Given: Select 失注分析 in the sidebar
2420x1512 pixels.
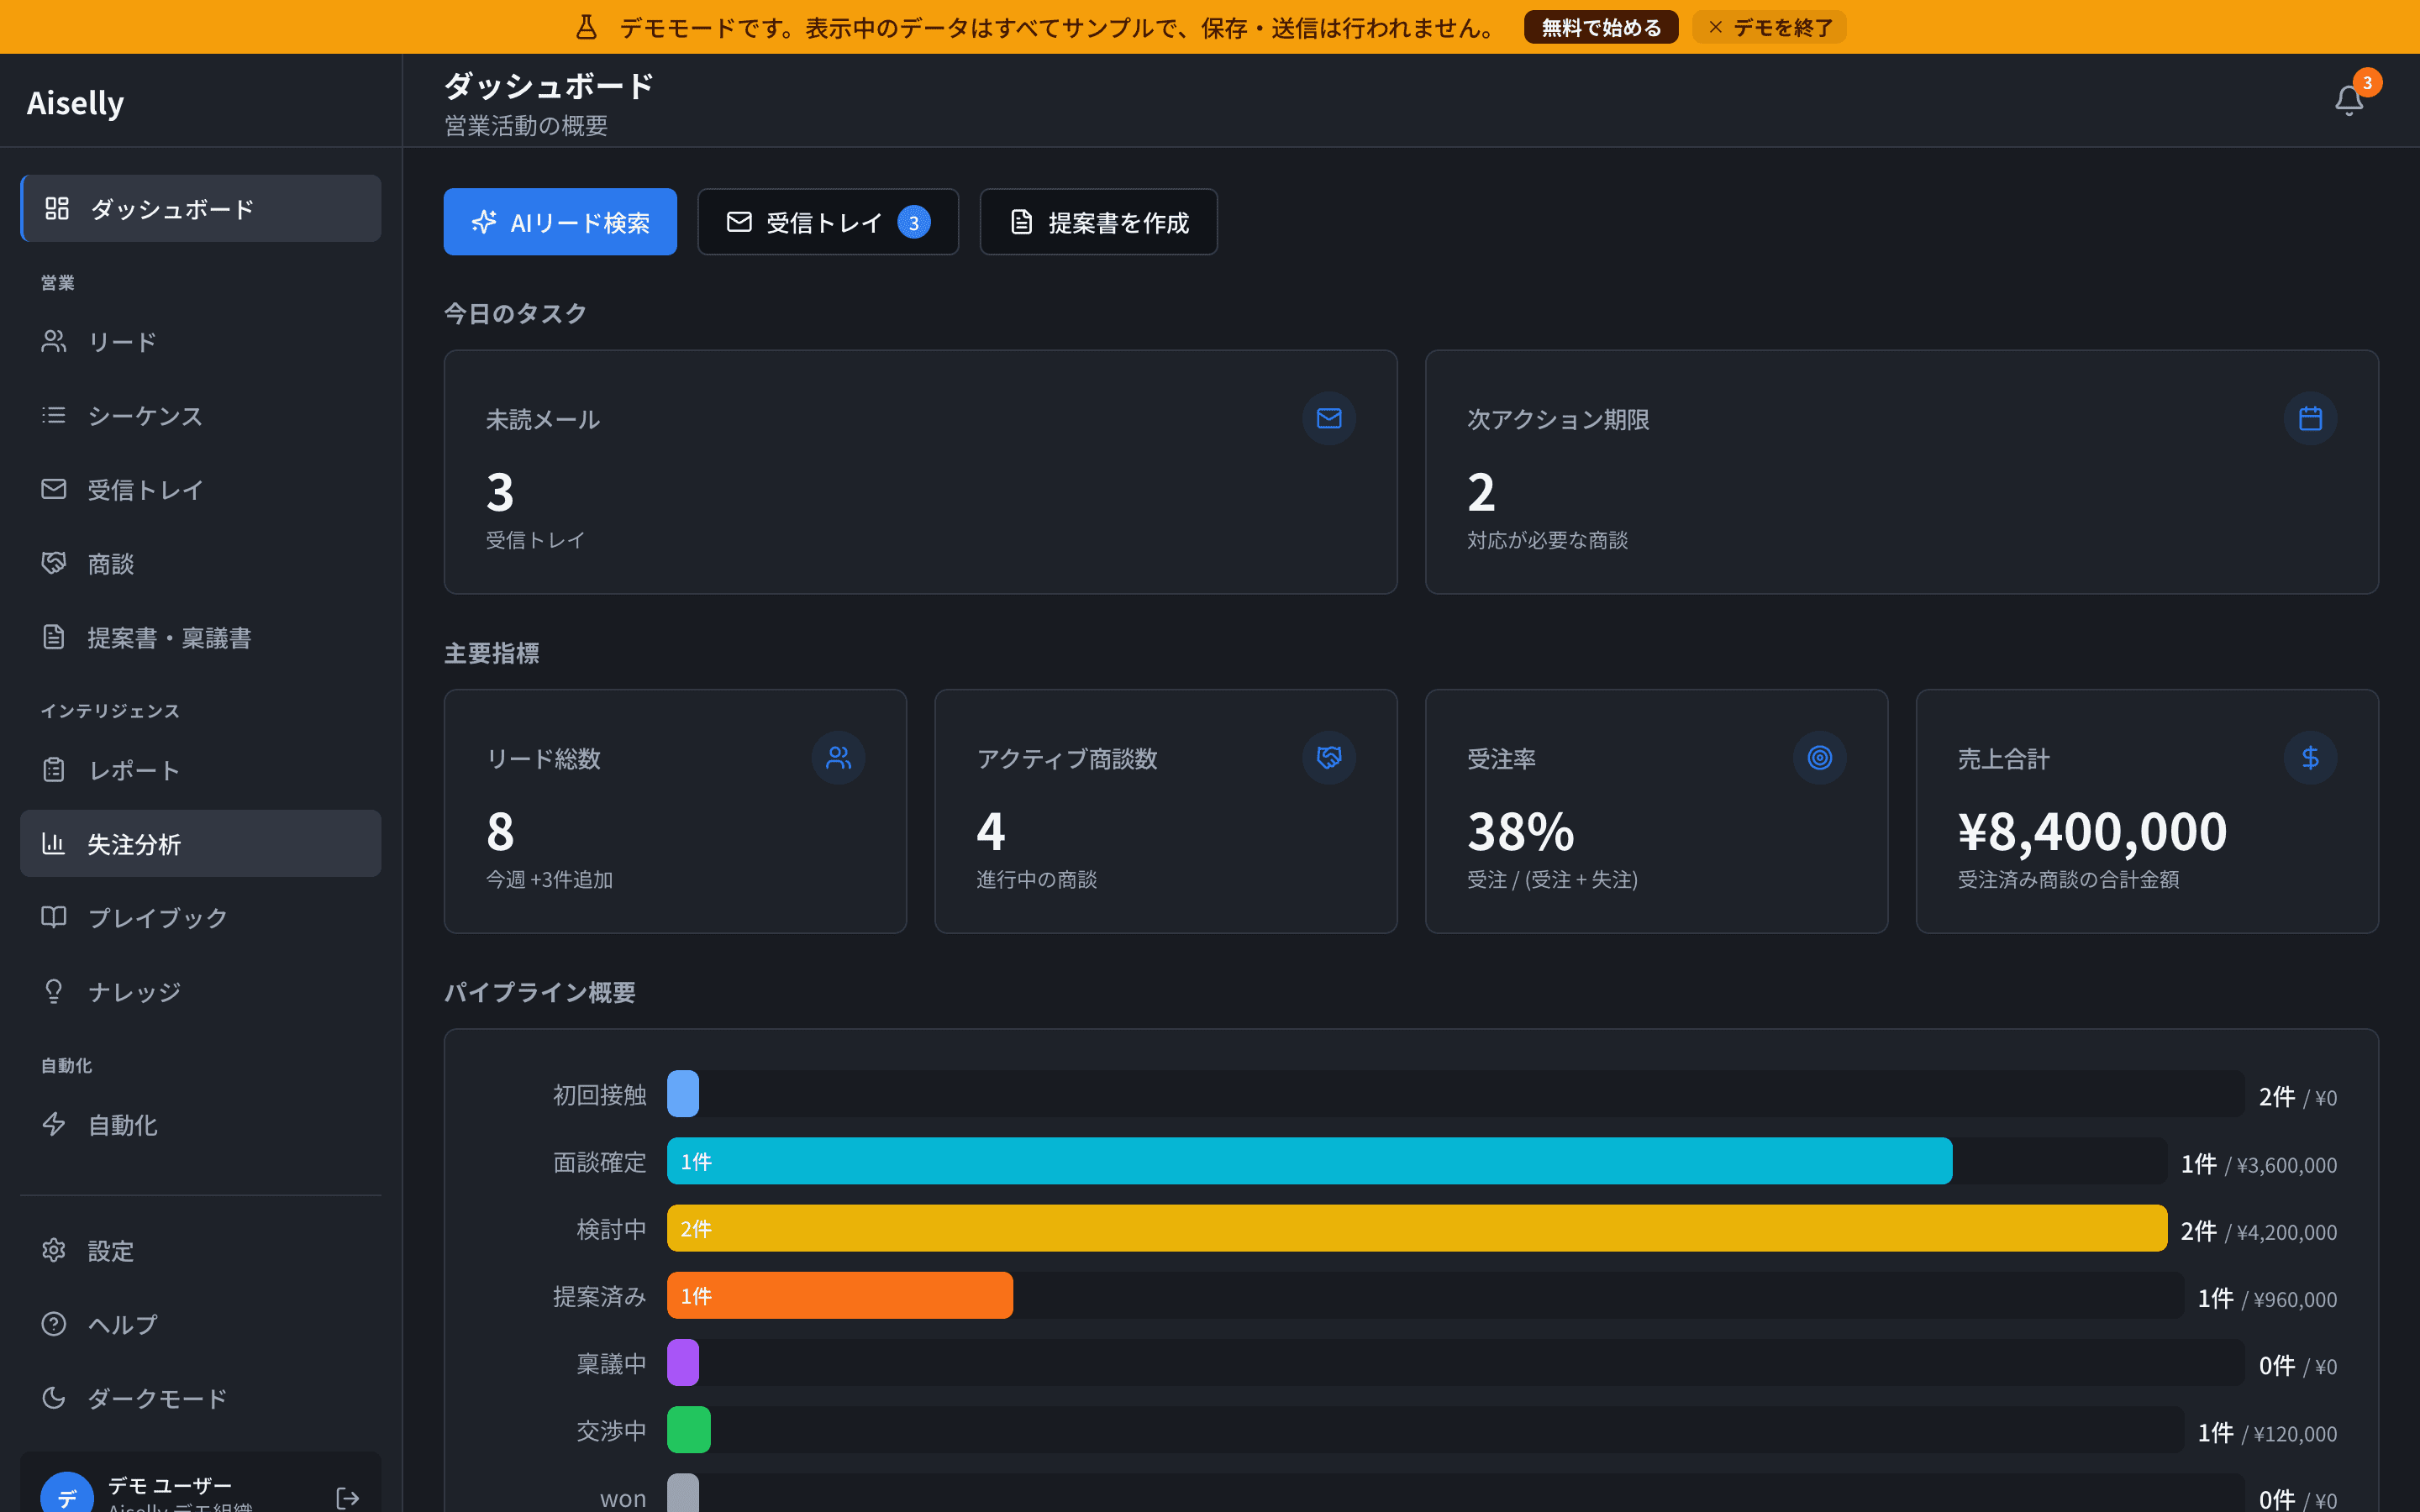Looking at the screenshot, I should tap(201, 844).
